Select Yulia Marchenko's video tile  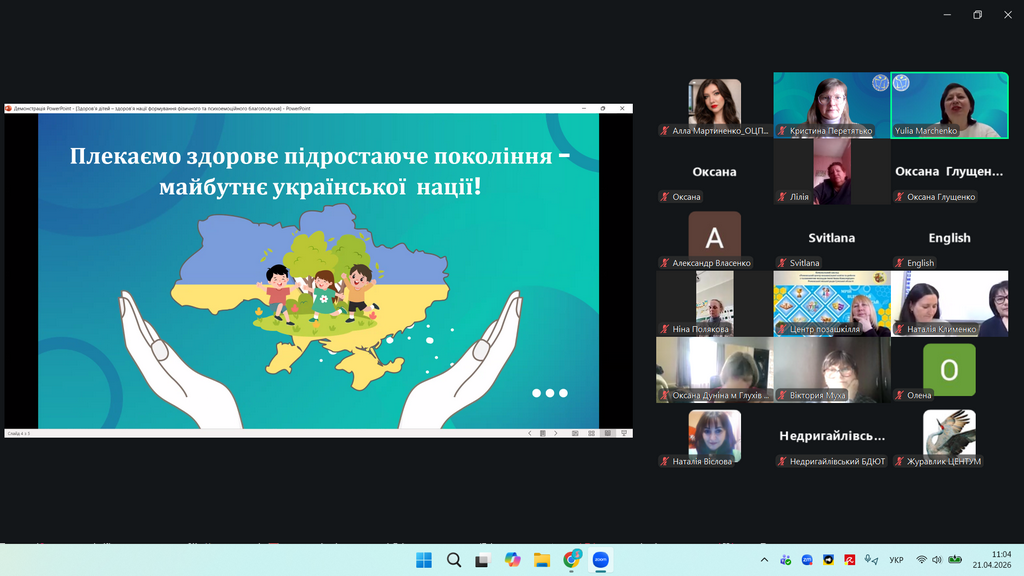coord(949,105)
